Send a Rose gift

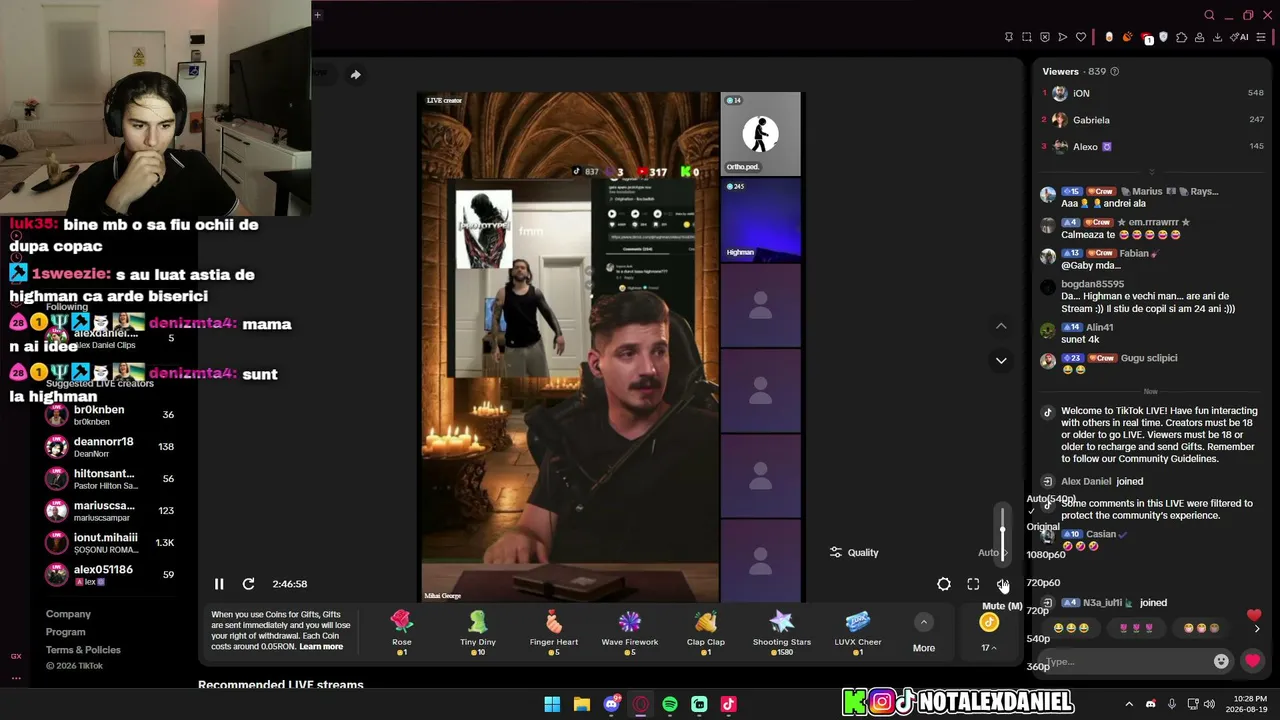402,632
